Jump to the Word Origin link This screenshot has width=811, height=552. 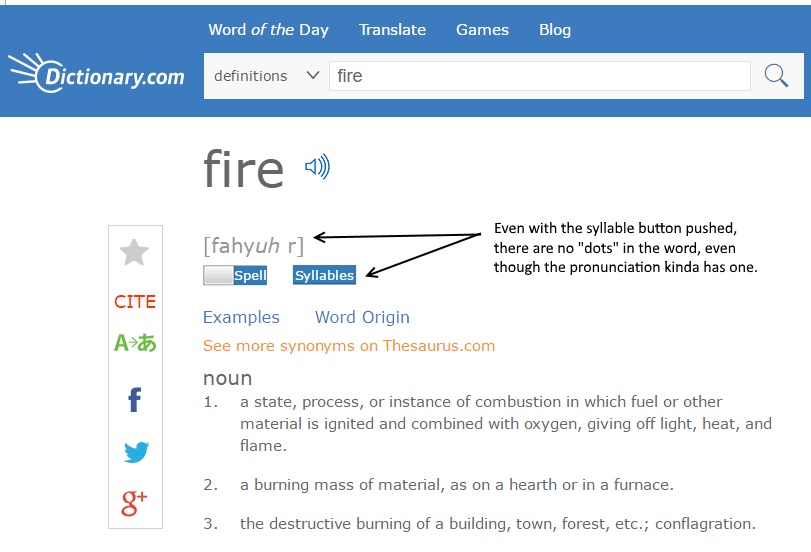pos(363,317)
